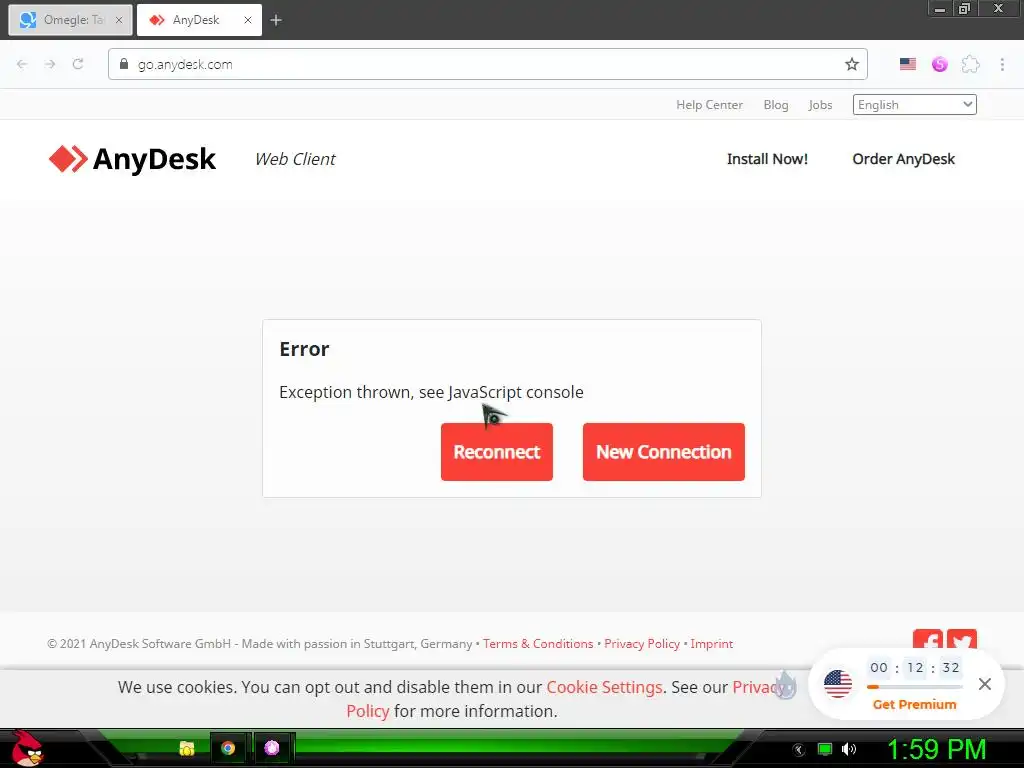Open the Angry Bird start menu

27,748
